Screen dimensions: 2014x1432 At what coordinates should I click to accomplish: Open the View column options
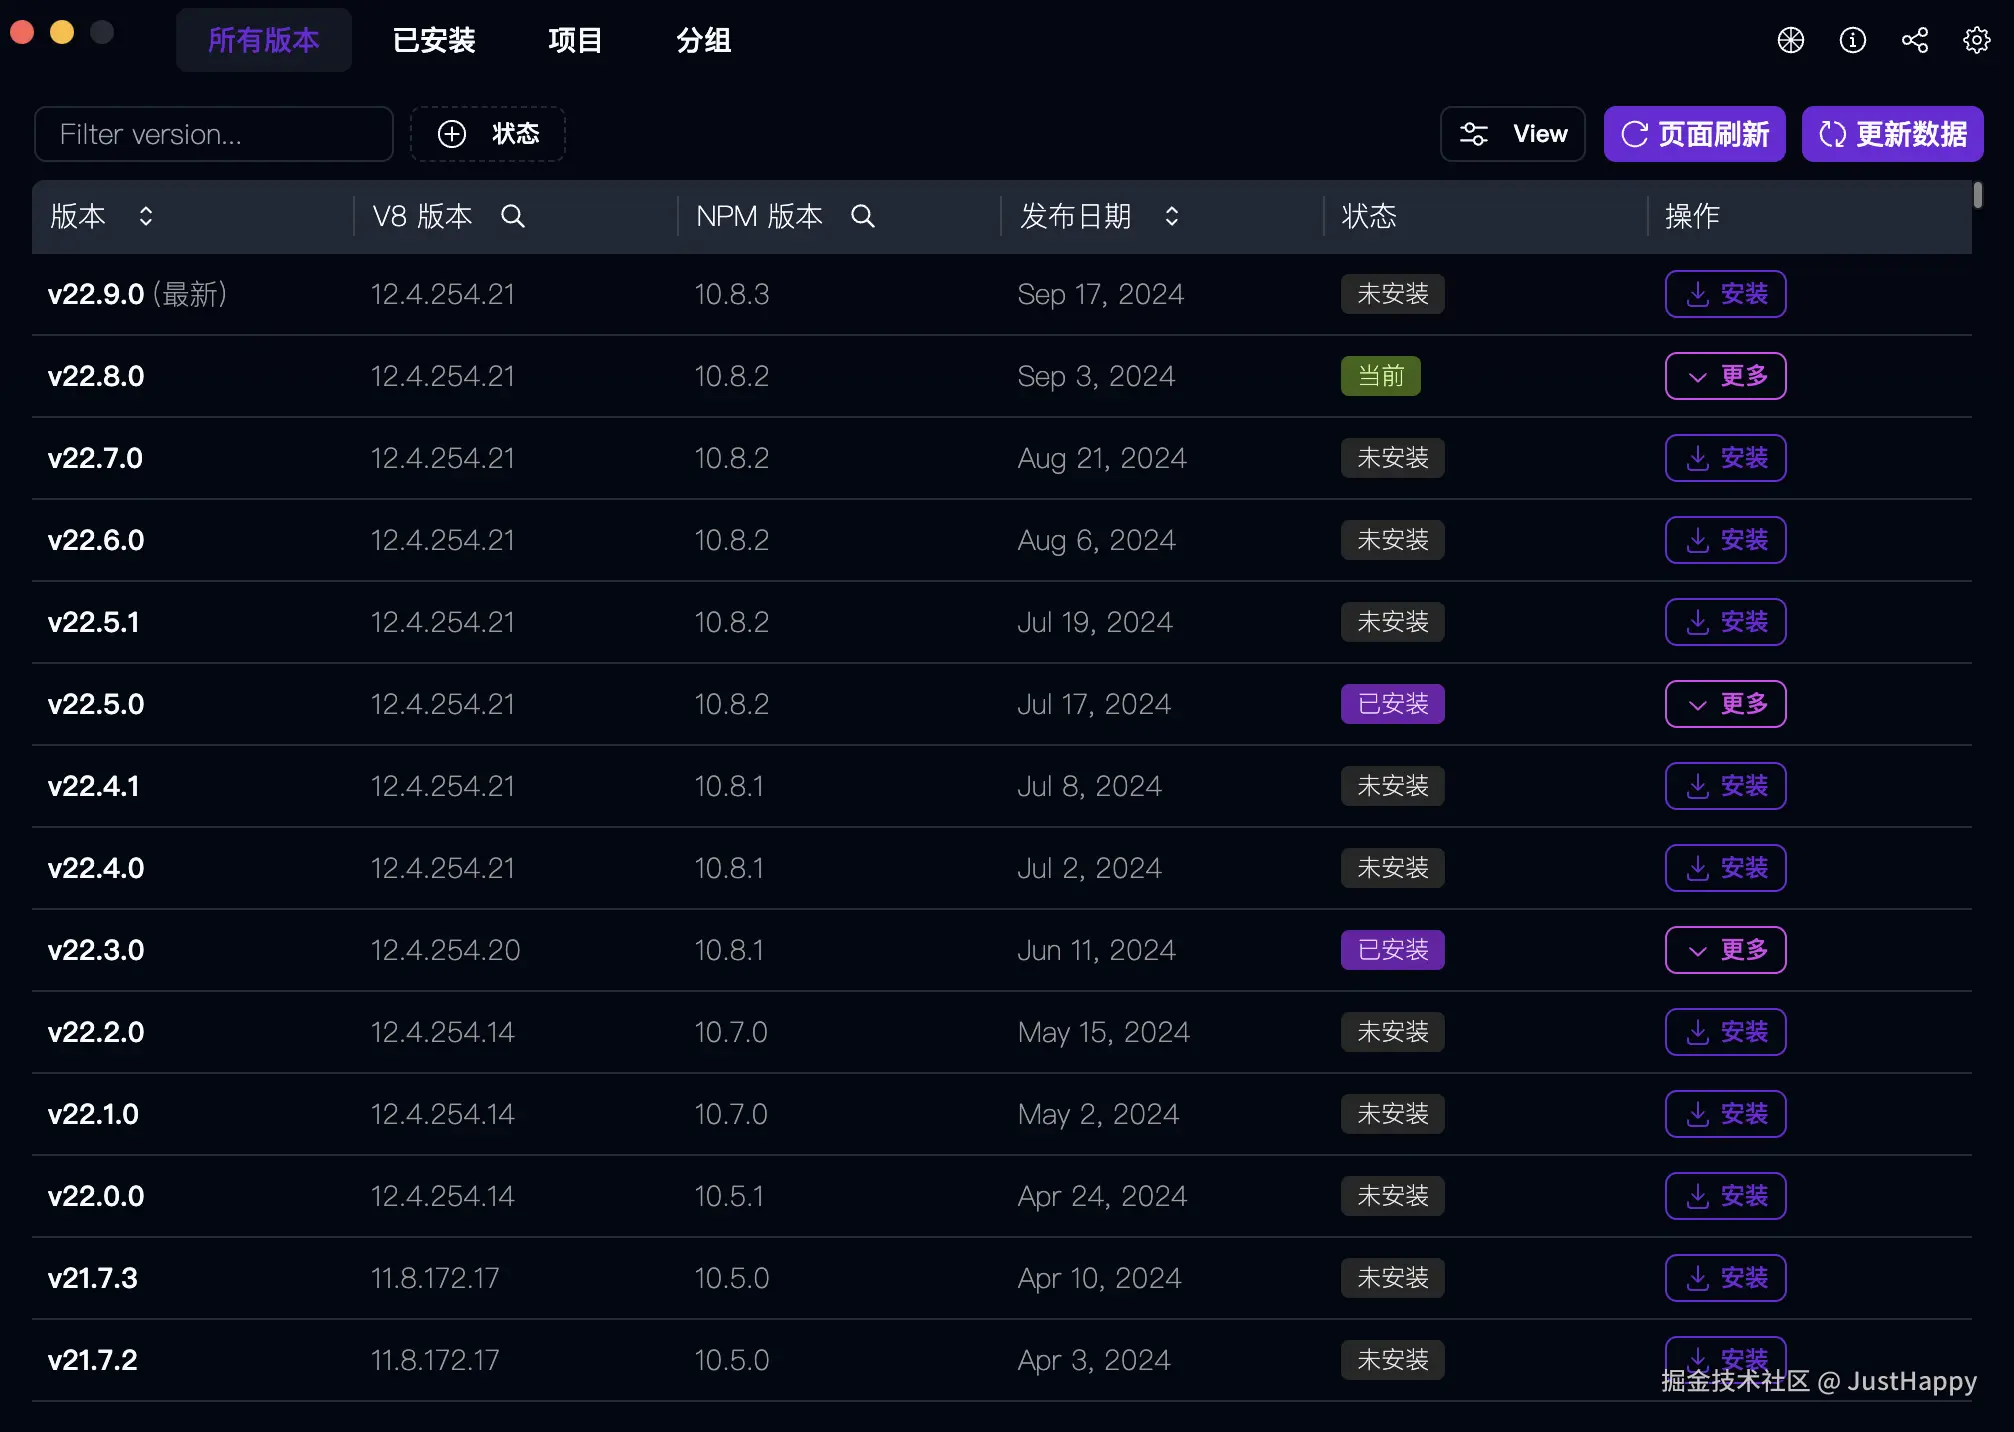[x=1512, y=134]
